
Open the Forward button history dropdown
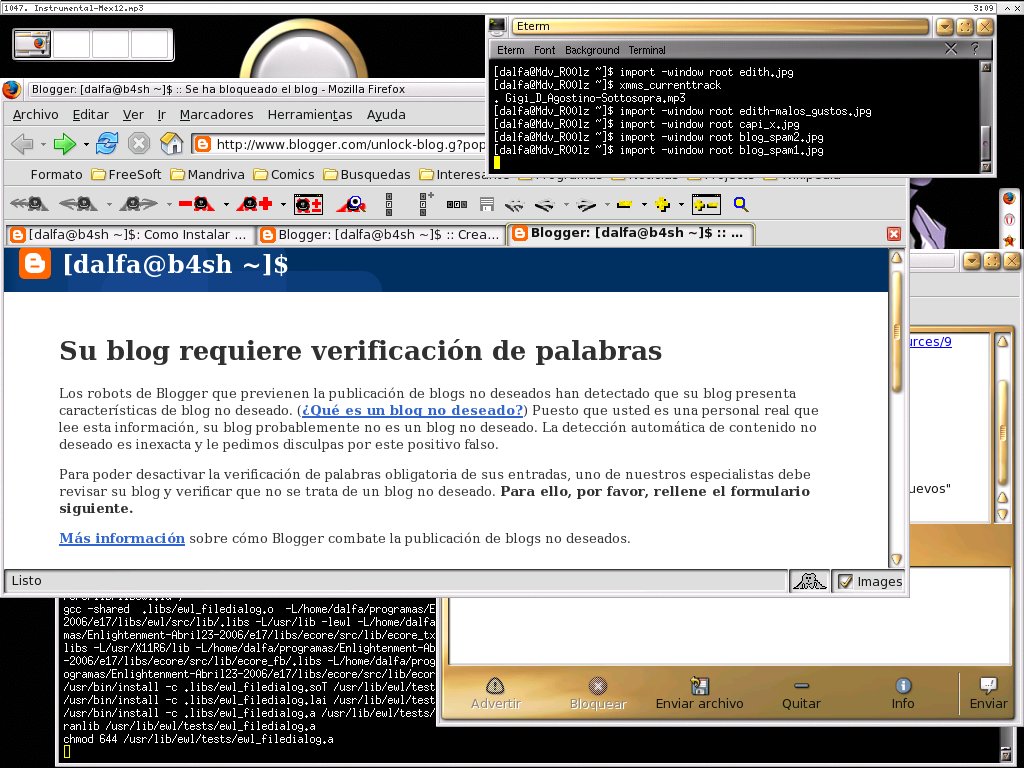(86, 144)
